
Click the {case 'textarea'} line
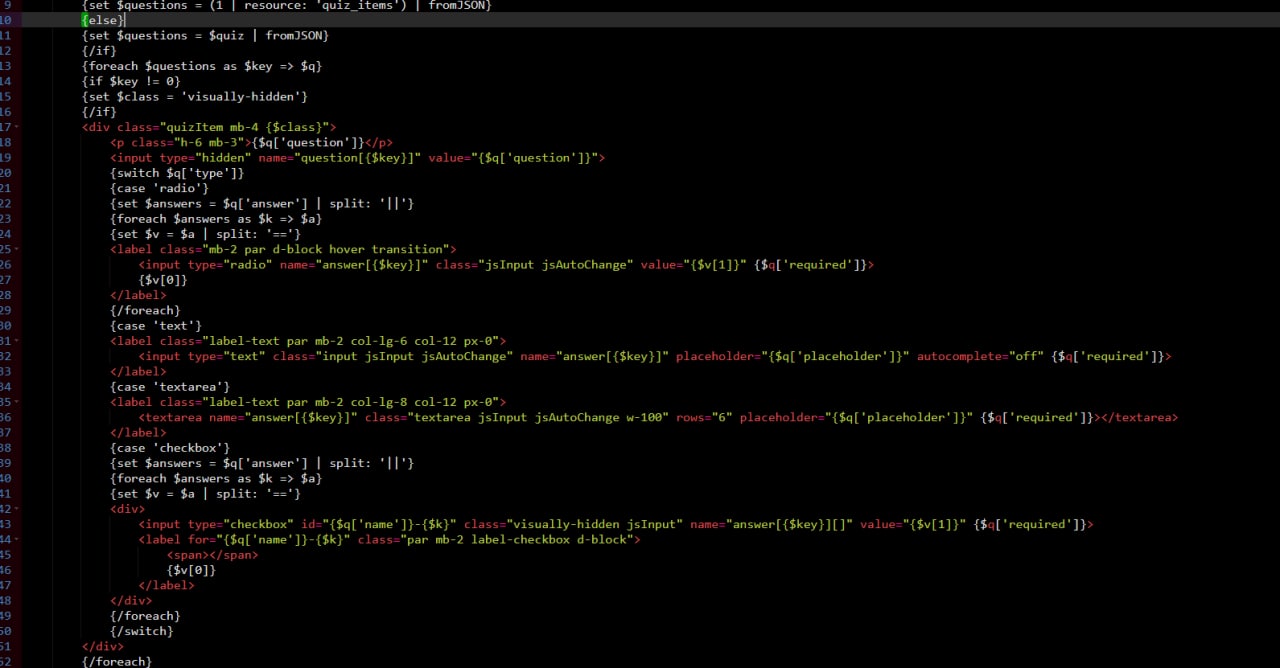pos(170,386)
